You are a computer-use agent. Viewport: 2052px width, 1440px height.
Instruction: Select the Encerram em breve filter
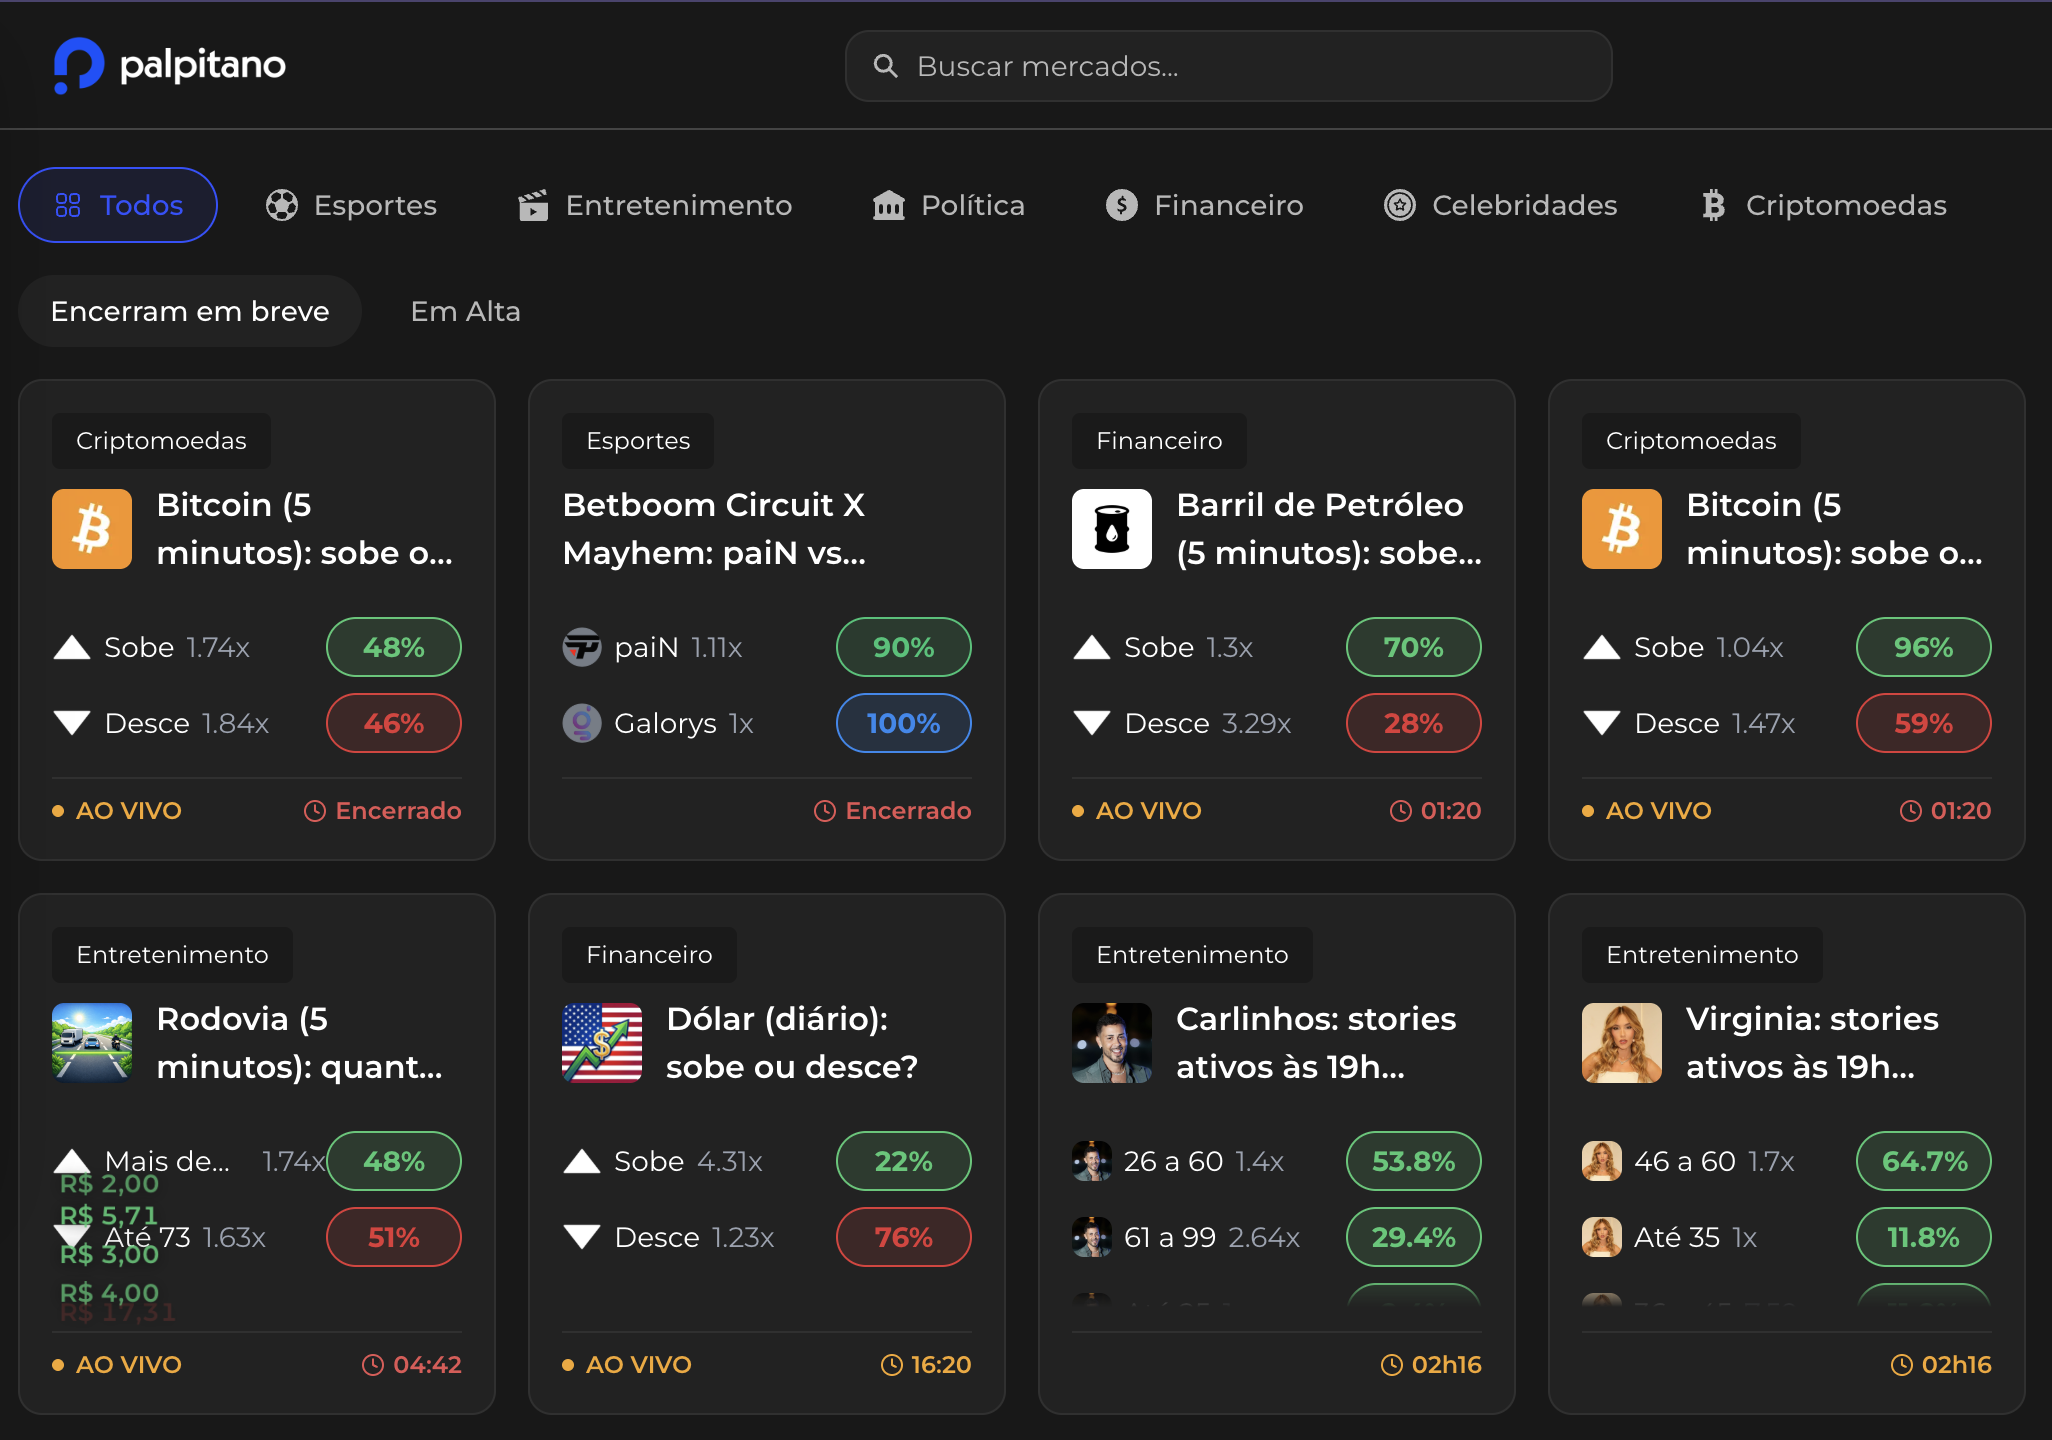pos(190,311)
